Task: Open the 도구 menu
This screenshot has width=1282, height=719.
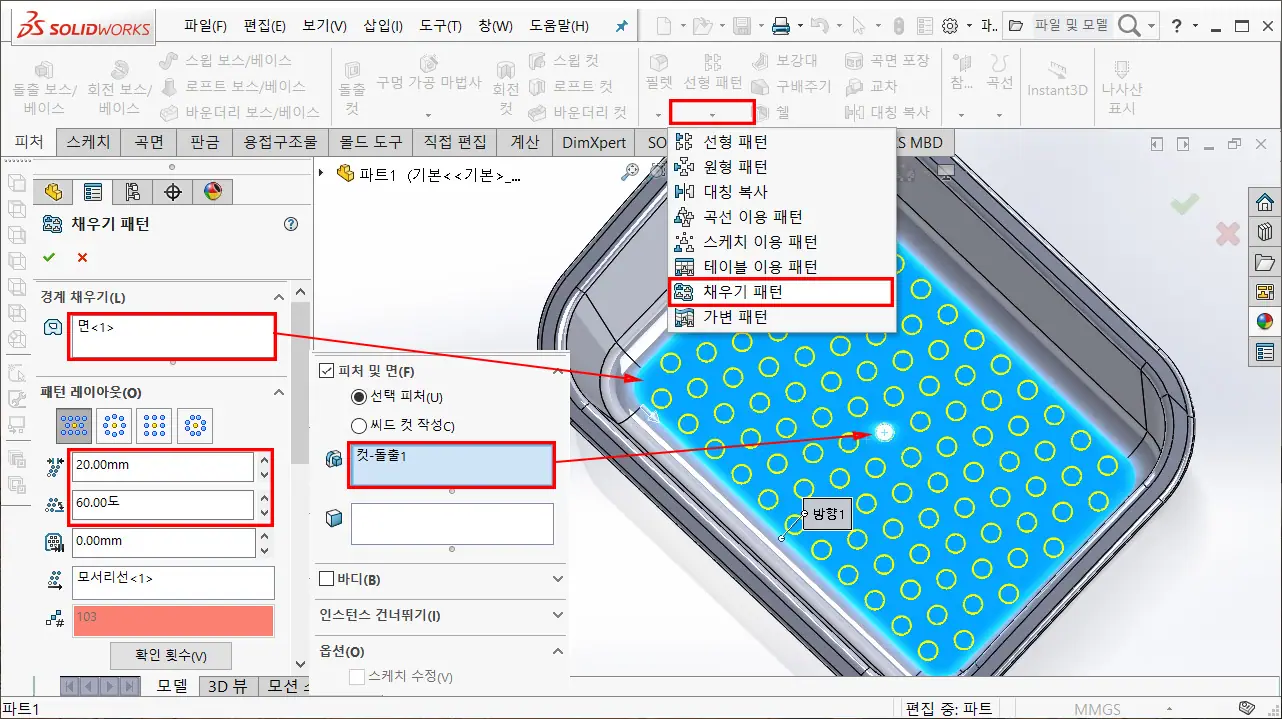Action: click(x=441, y=26)
